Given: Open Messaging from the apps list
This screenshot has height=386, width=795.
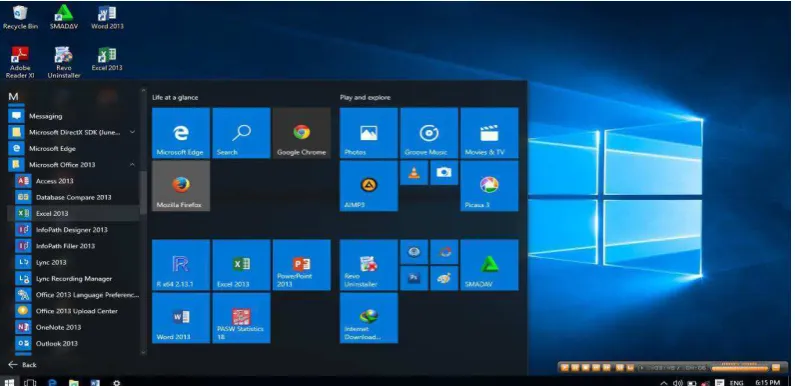Looking at the screenshot, I should pyautogui.click(x=74, y=116).
